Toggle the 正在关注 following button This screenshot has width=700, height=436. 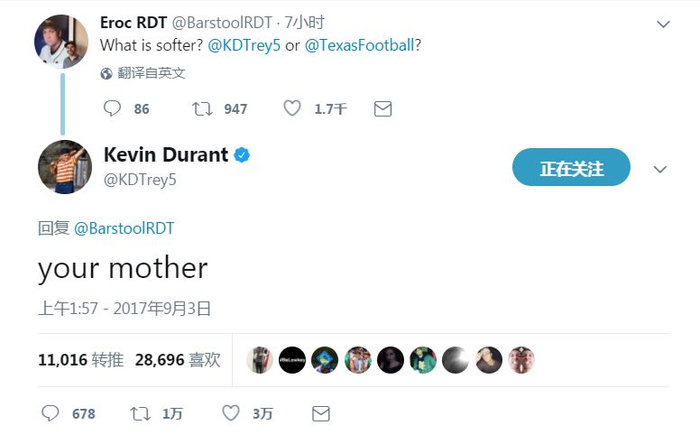pos(571,168)
